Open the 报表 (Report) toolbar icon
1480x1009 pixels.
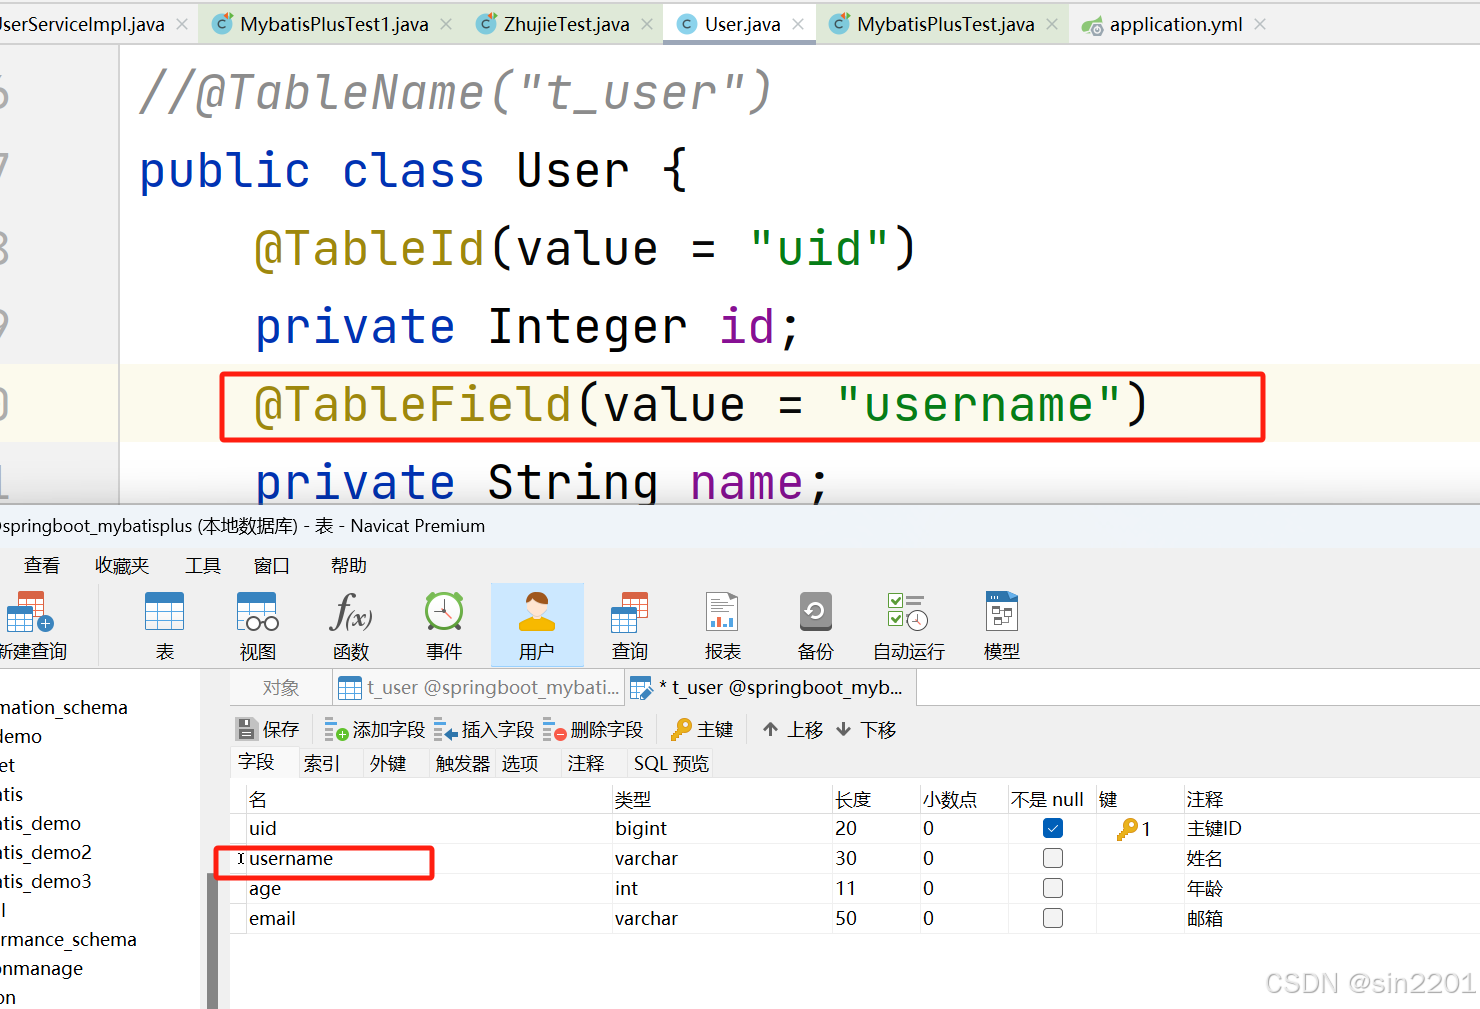722,625
